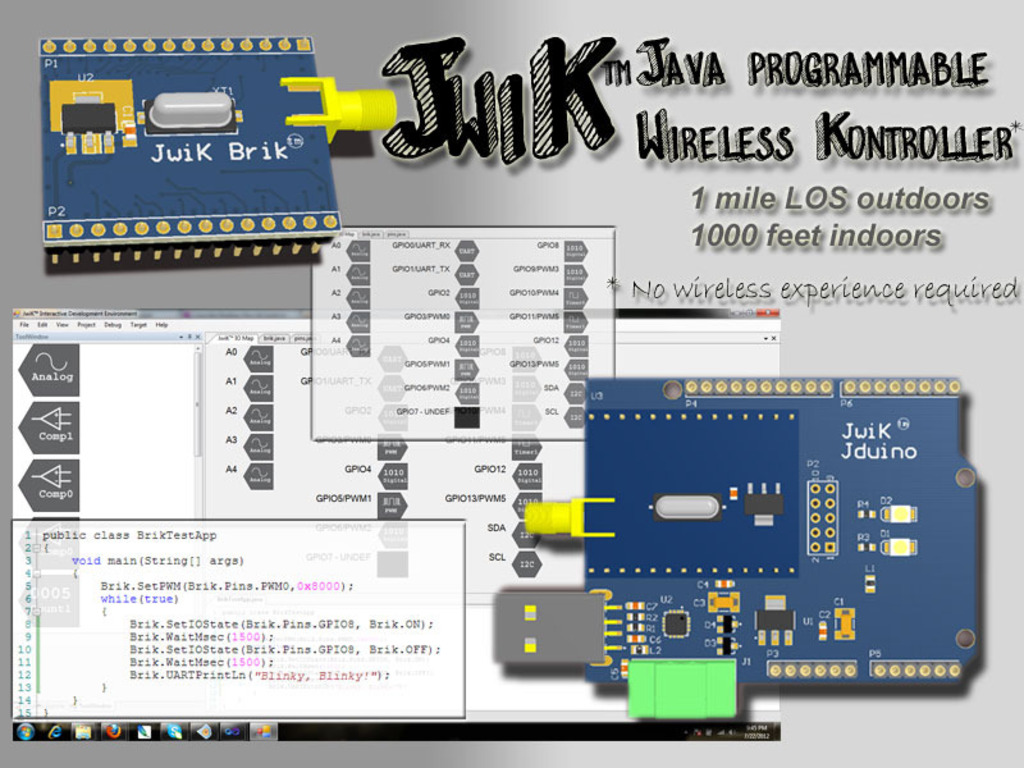
Task: Collapse main method block at code line 4
Action: pos(37,573)
